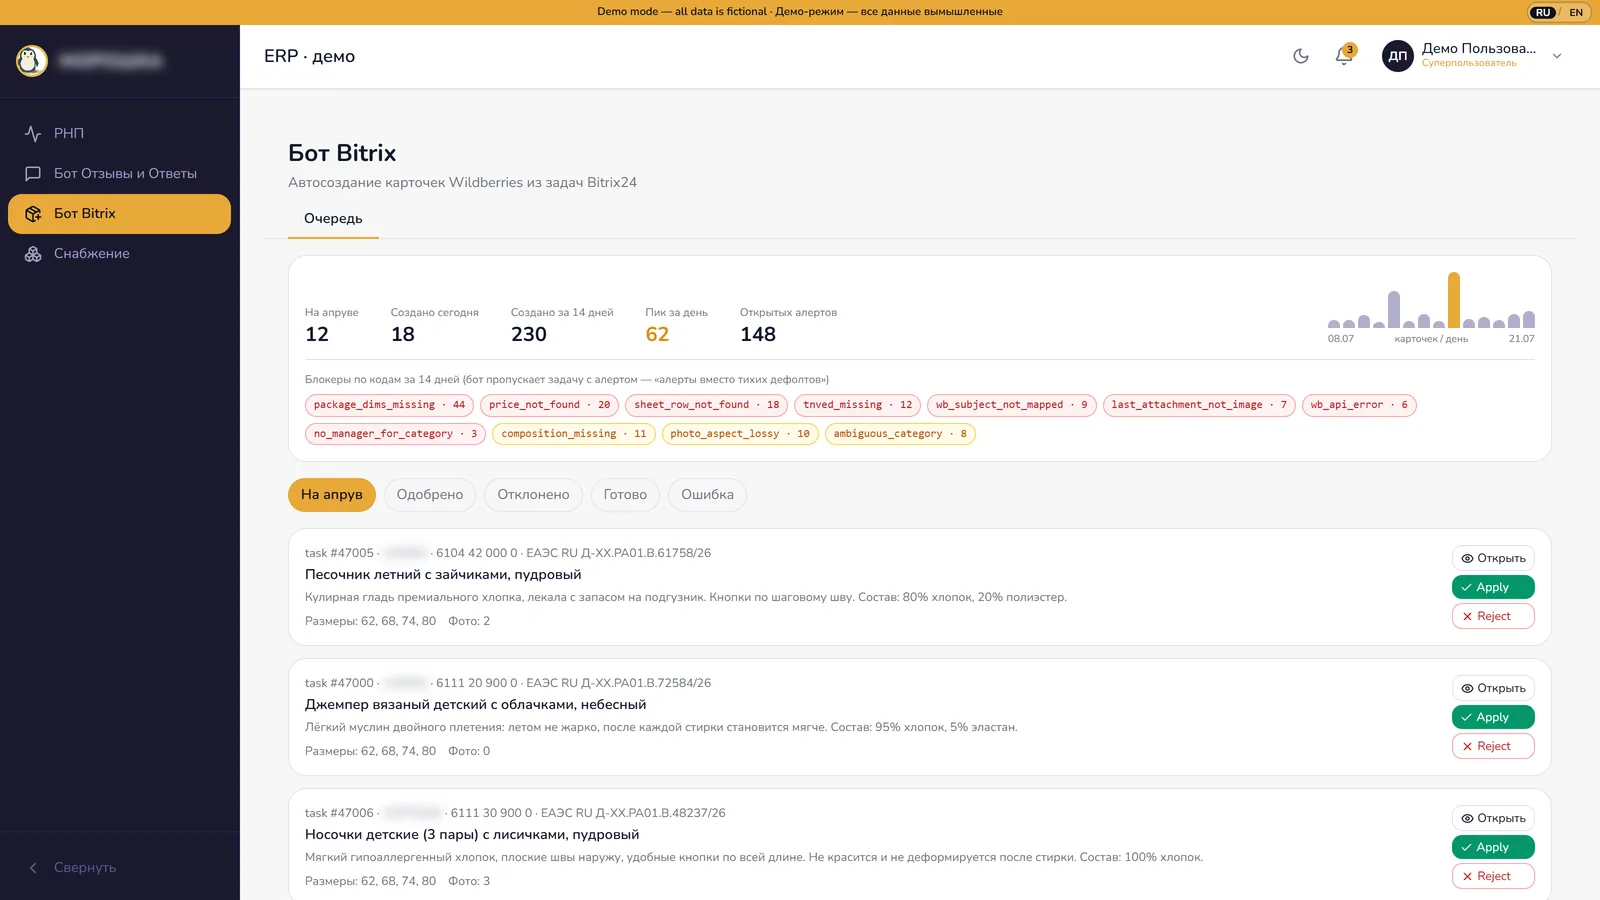Viewport: 1600px width, 900px height.
Task: Open РНП section in sidebar
Action: pyautogui.click(x=119, y=133)
